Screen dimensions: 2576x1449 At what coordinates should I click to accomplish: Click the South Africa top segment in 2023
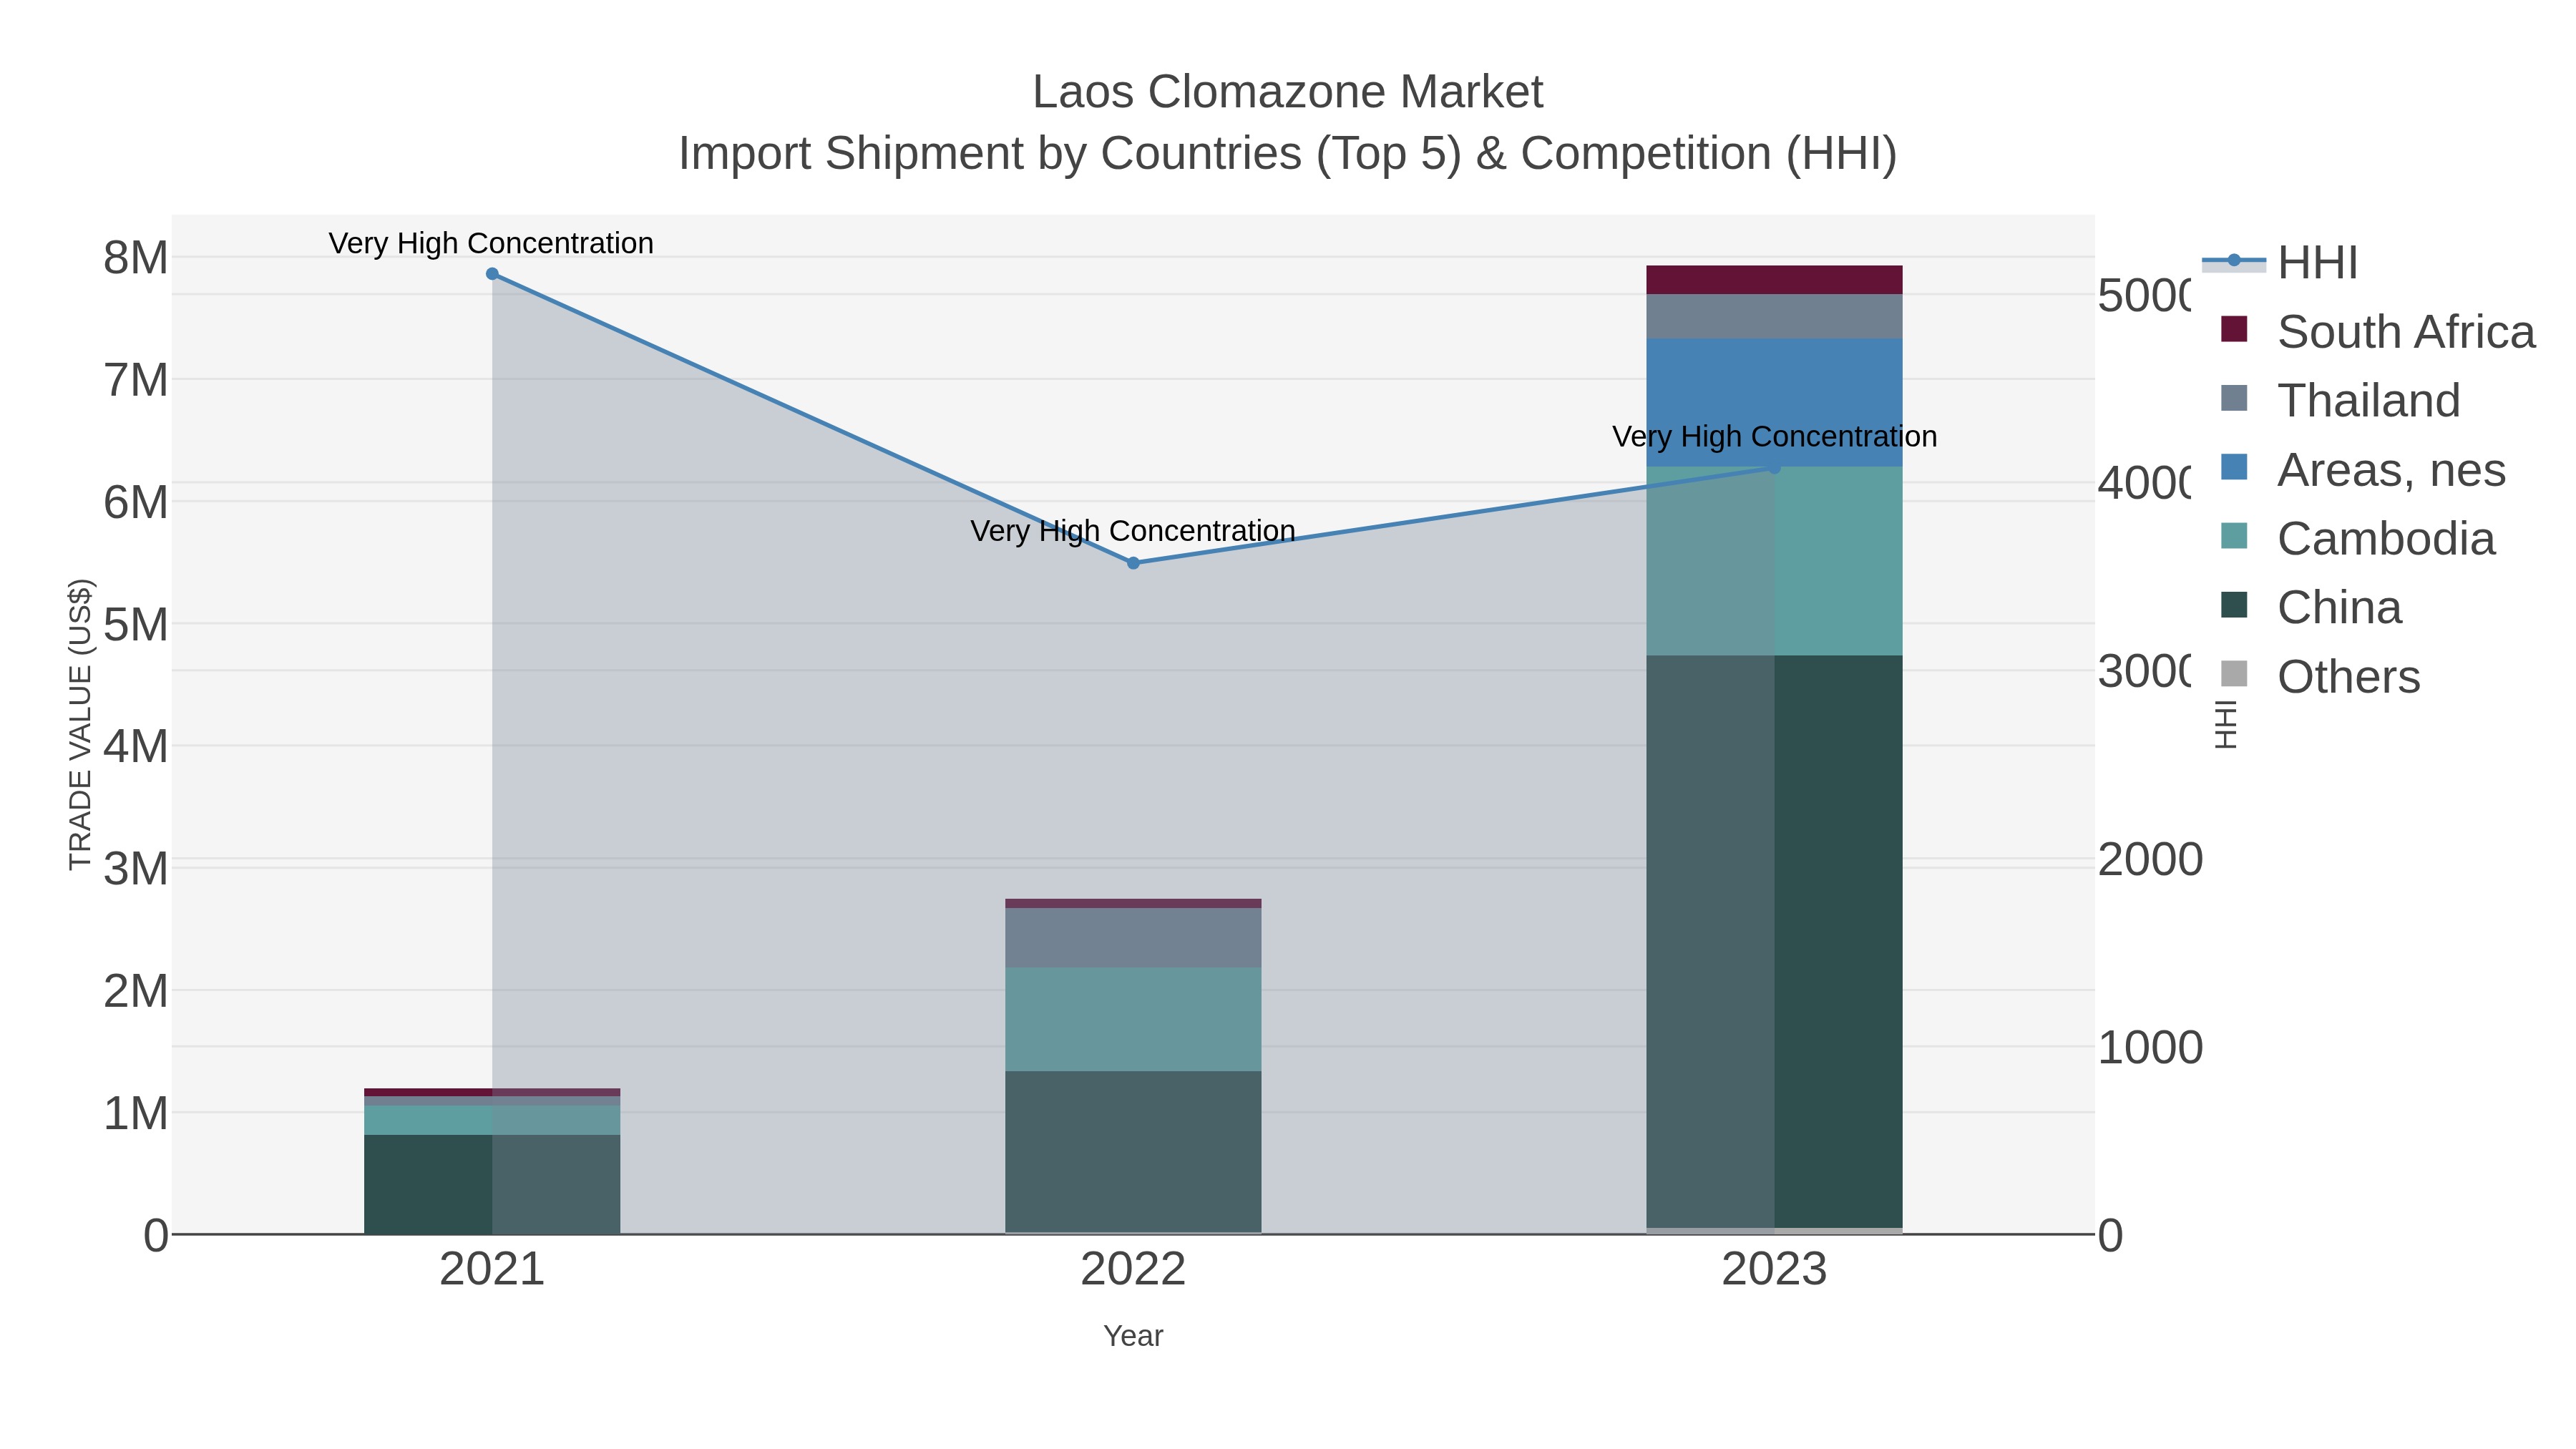tap(1774, 280)
